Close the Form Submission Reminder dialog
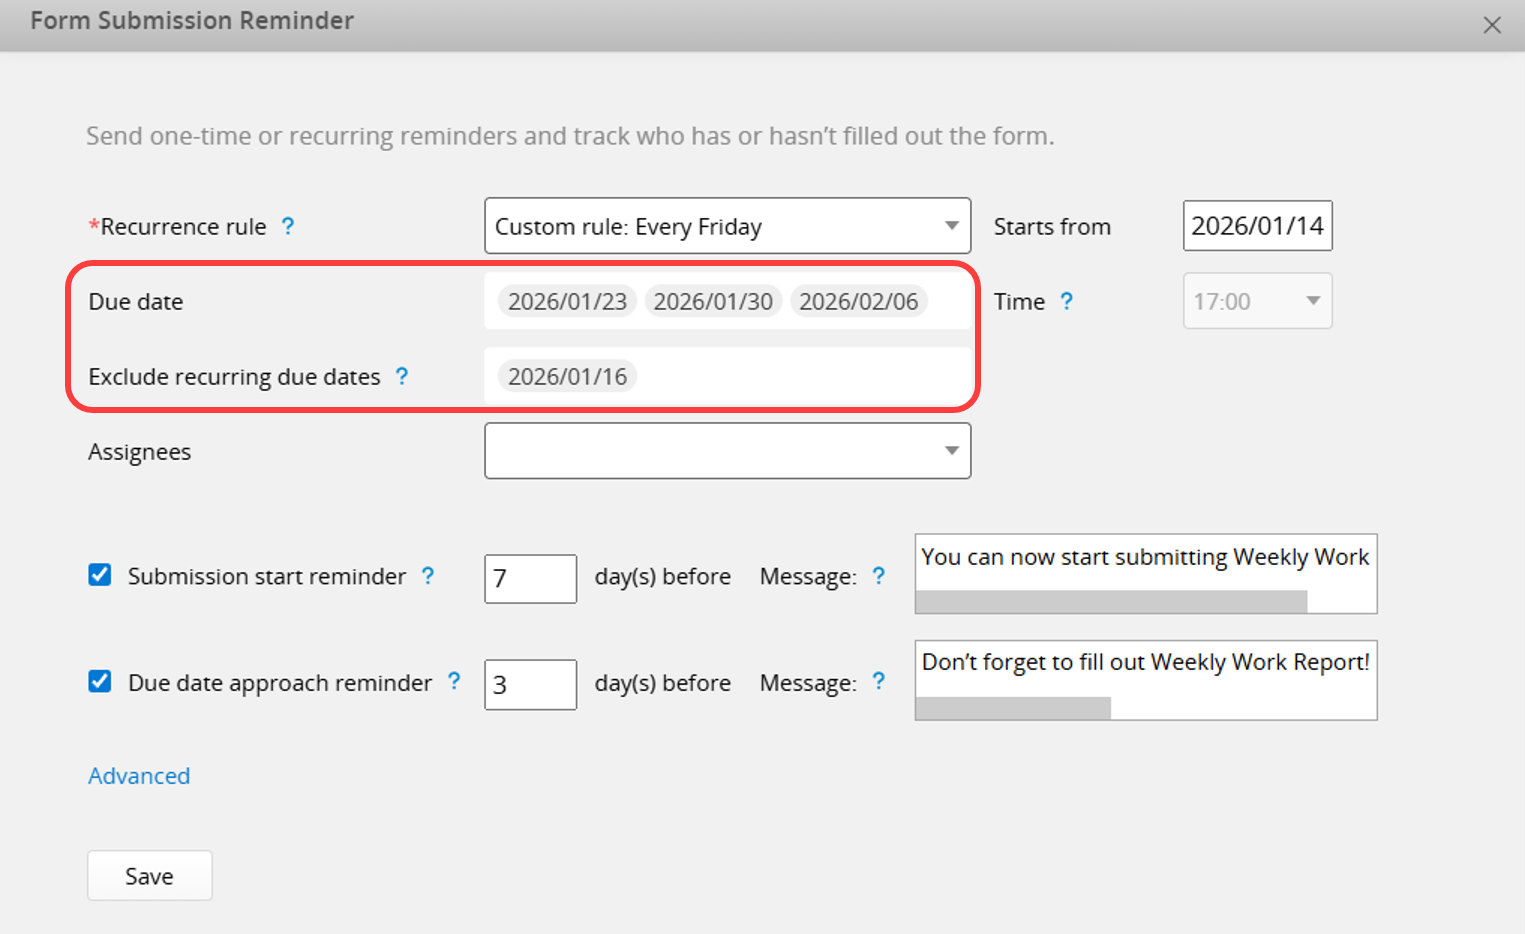The width and height of the screenshot is (1525, 934). pyautogui.click(x=1491, y=25)
